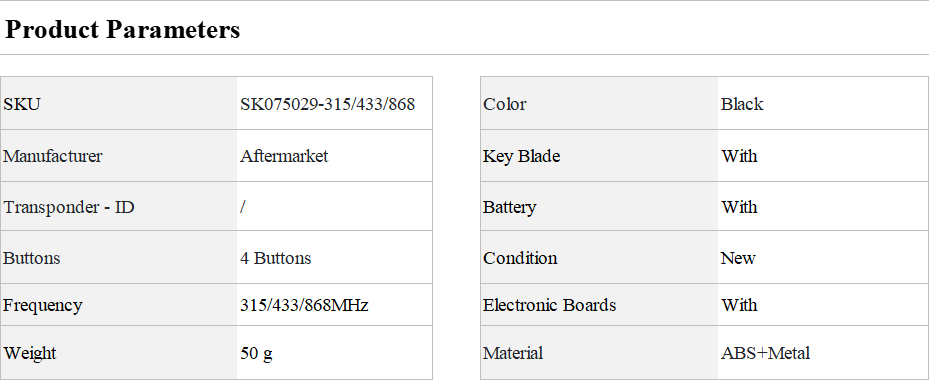Image resolution: width=929 pixels, height=380 pixels.
Task: Click the Battery label cell
Action: click(600, 206)
